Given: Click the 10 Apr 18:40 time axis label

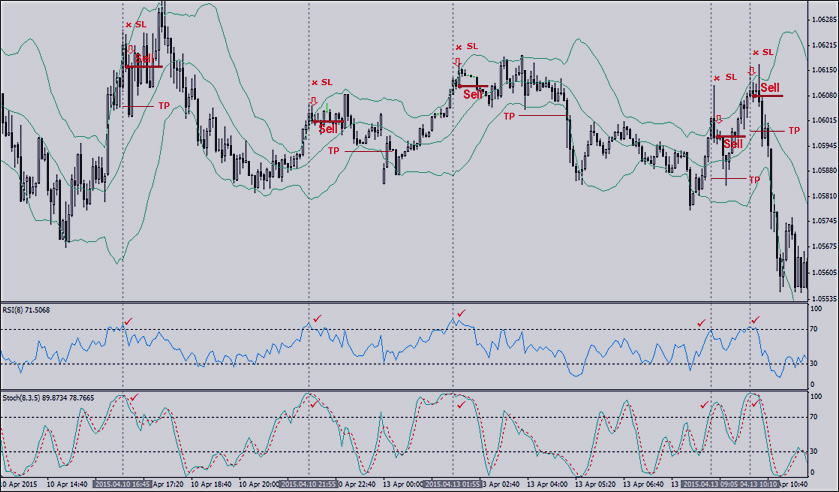Looking at the screenshot, I should pos(210,484).
